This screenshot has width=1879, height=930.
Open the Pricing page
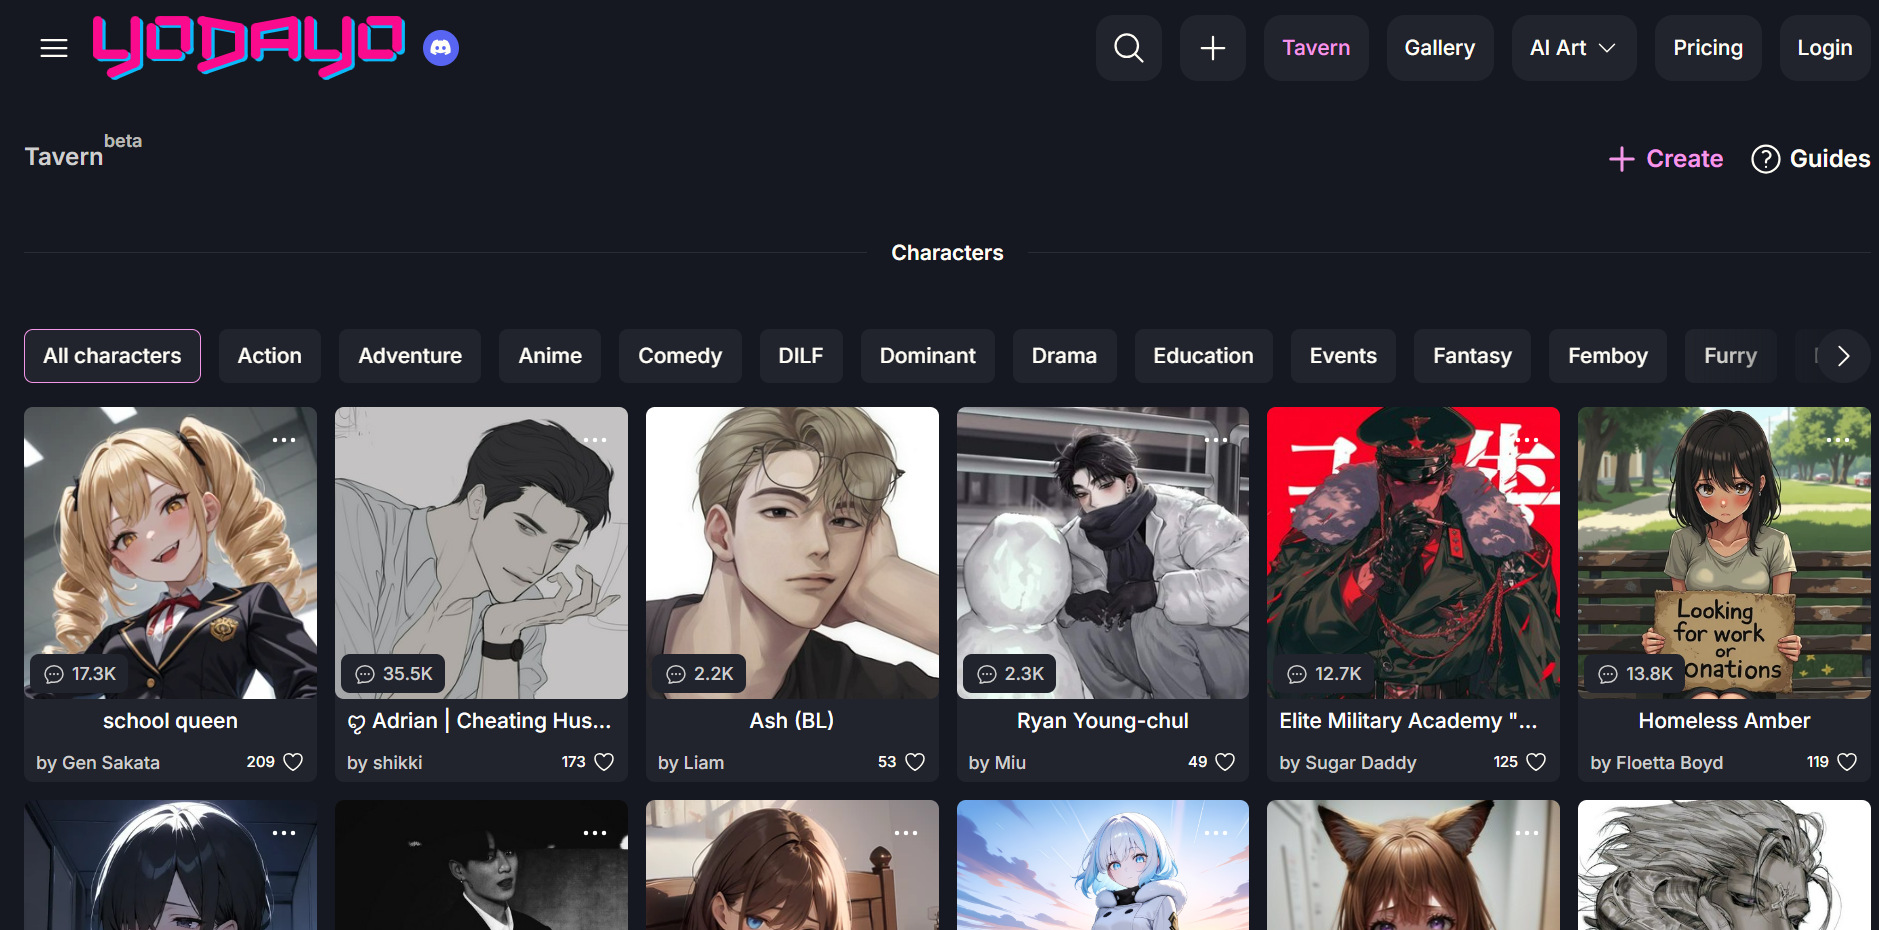click(x=1708, y=48)
